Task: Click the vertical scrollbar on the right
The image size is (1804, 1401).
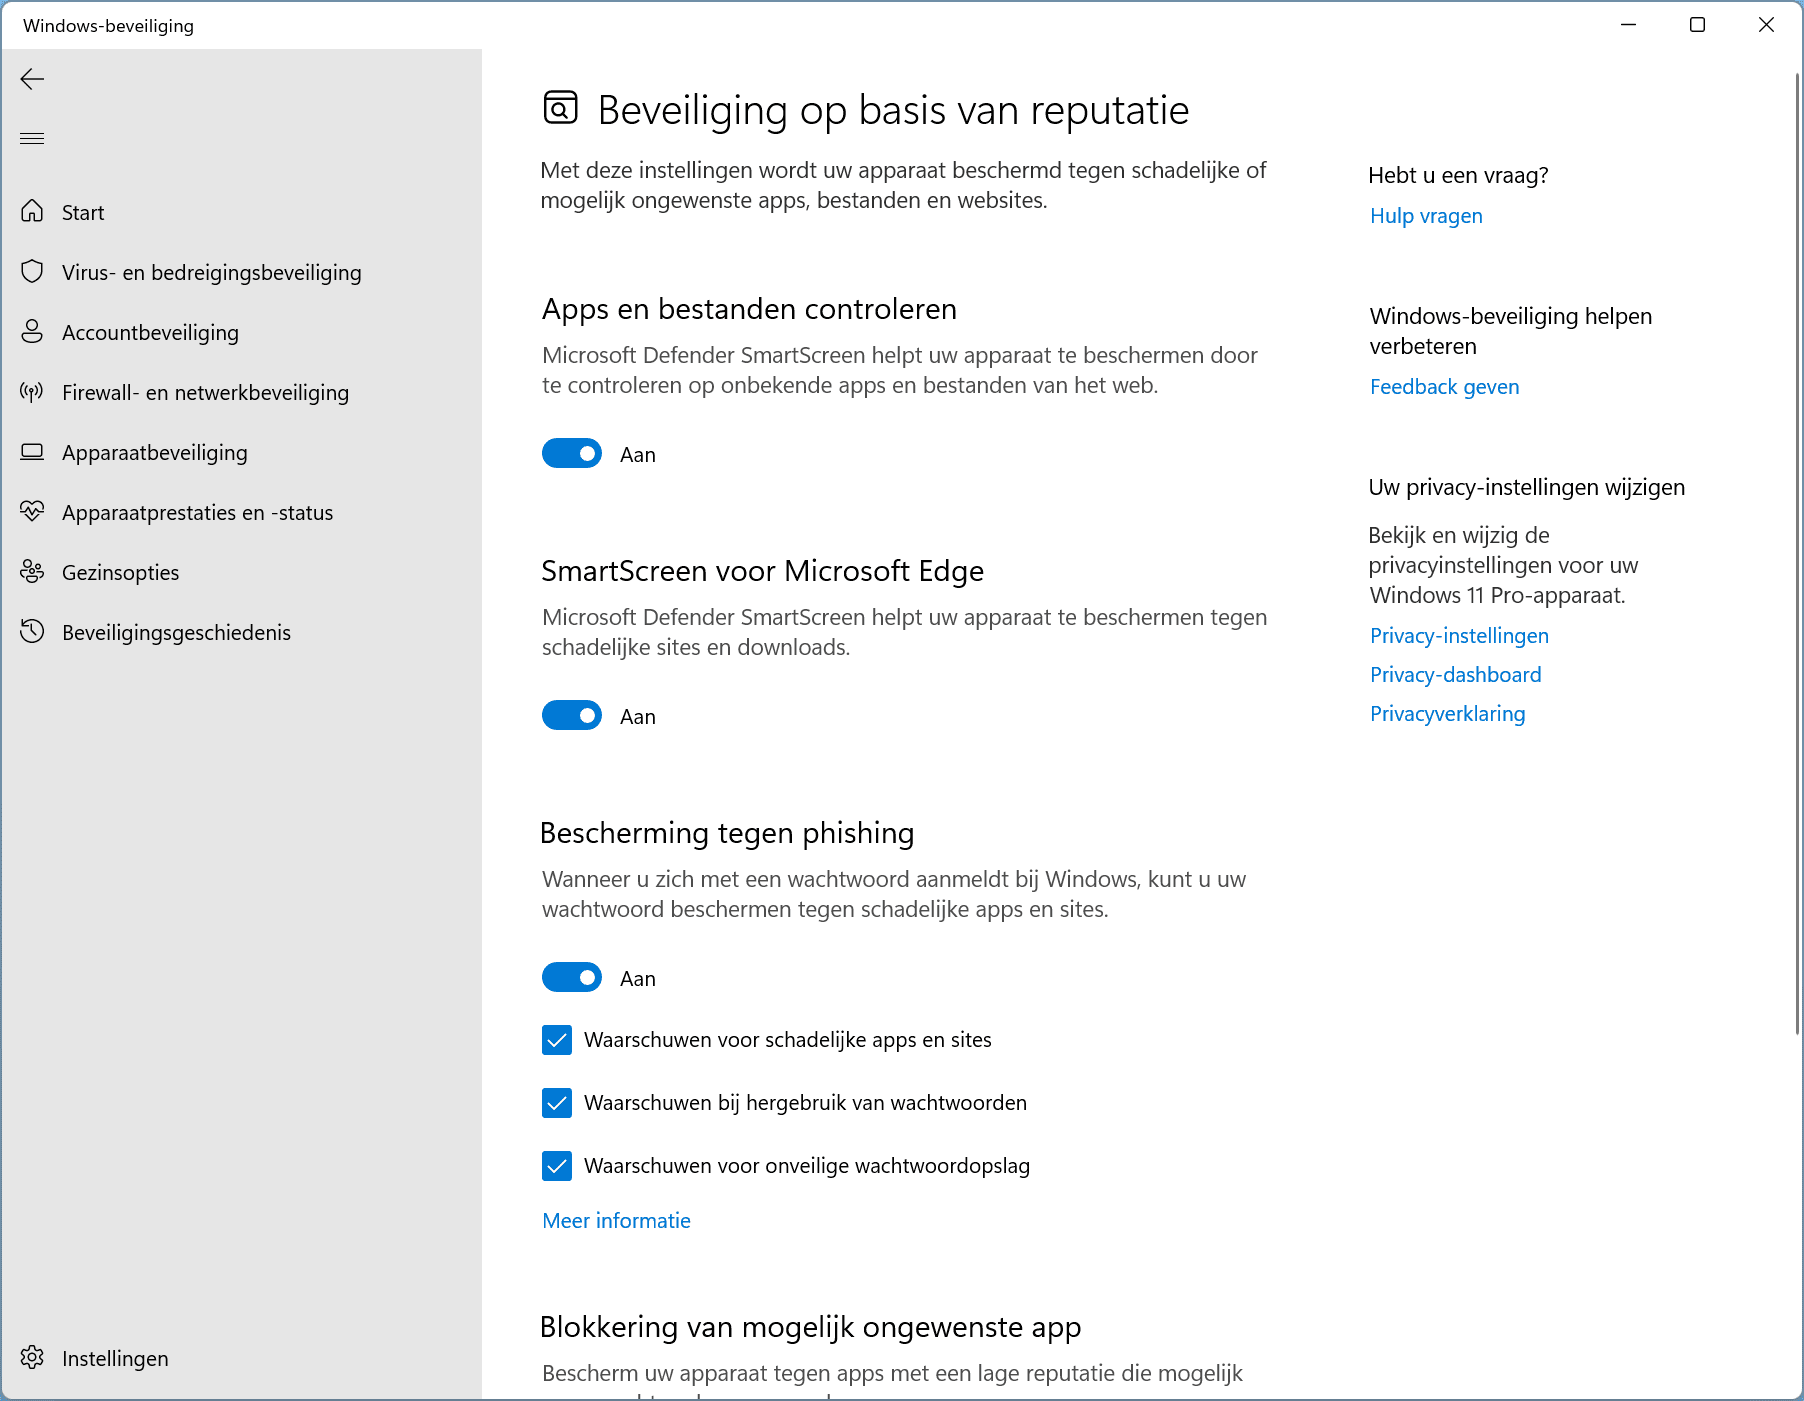Action: (1797, 550)
